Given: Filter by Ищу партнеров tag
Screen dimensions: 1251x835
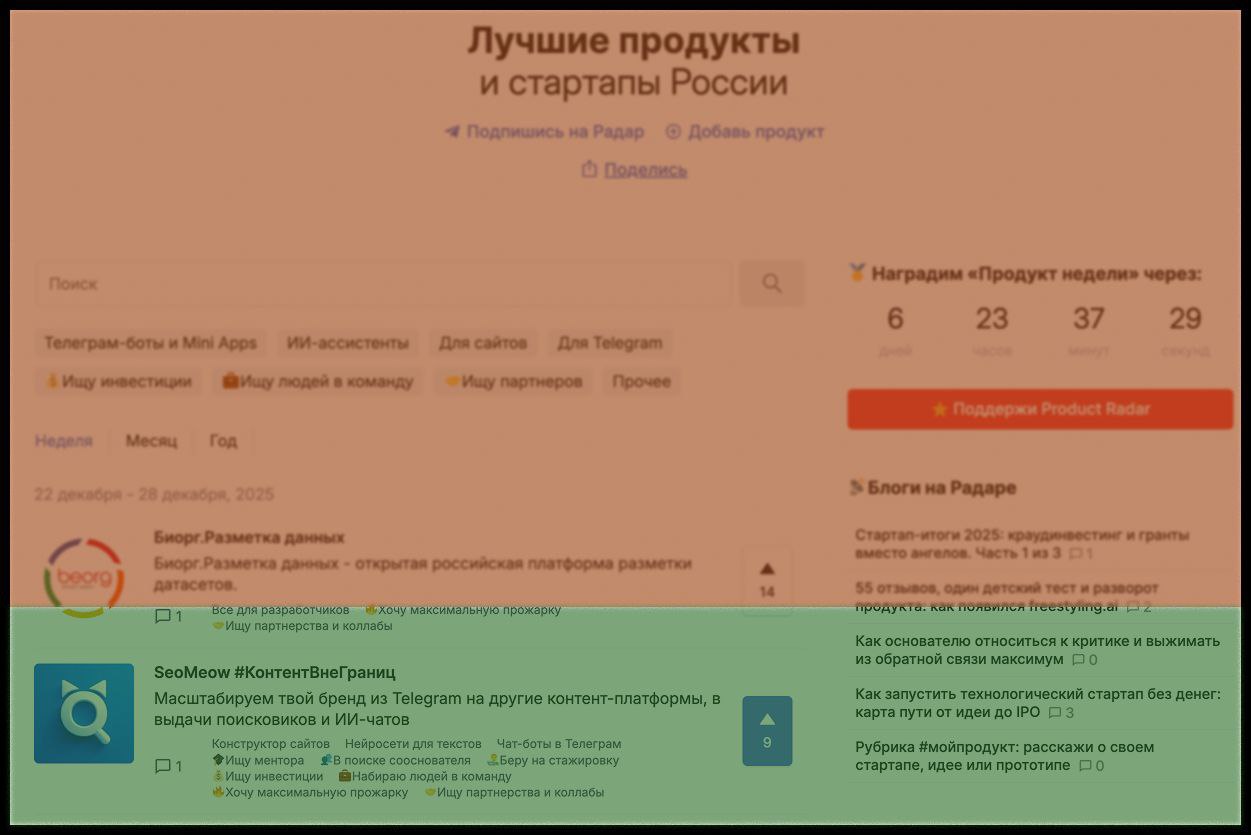Looking at the screenshot, I should 513,381.
